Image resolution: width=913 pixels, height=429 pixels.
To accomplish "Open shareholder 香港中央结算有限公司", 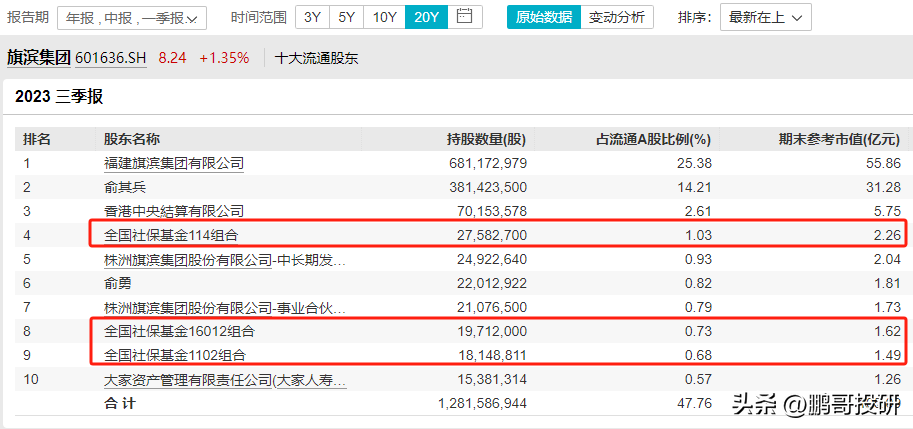I will point(173,211).
